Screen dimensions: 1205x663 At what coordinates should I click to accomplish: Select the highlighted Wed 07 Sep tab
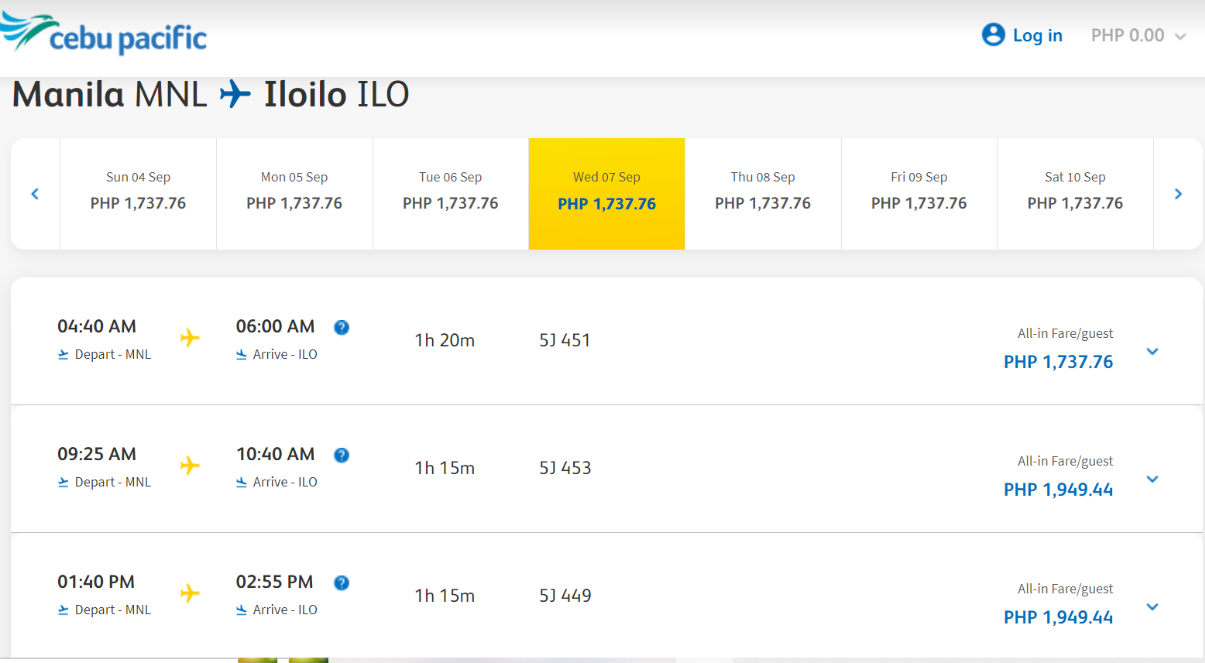[607, 193]
